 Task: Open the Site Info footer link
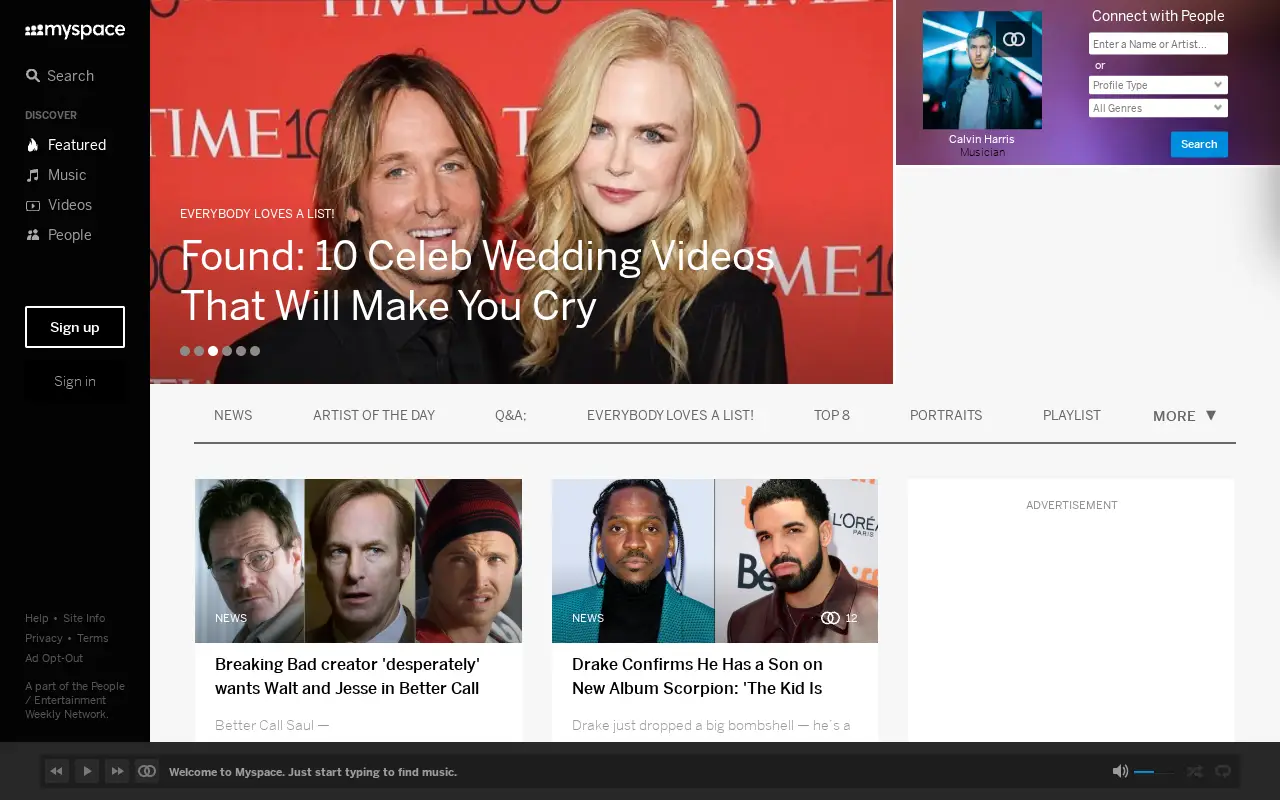coord(84,618)
